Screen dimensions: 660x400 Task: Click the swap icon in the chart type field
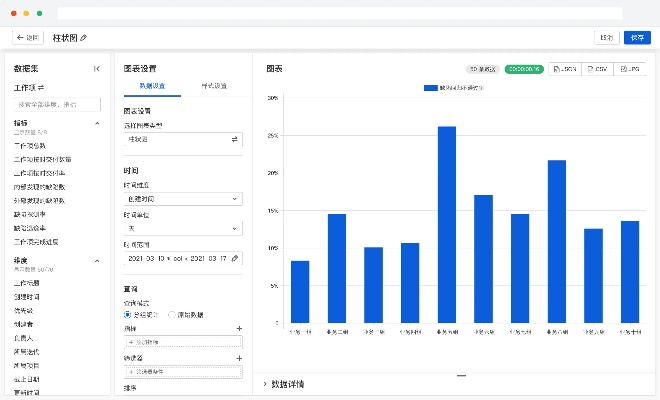click(235, 140)
